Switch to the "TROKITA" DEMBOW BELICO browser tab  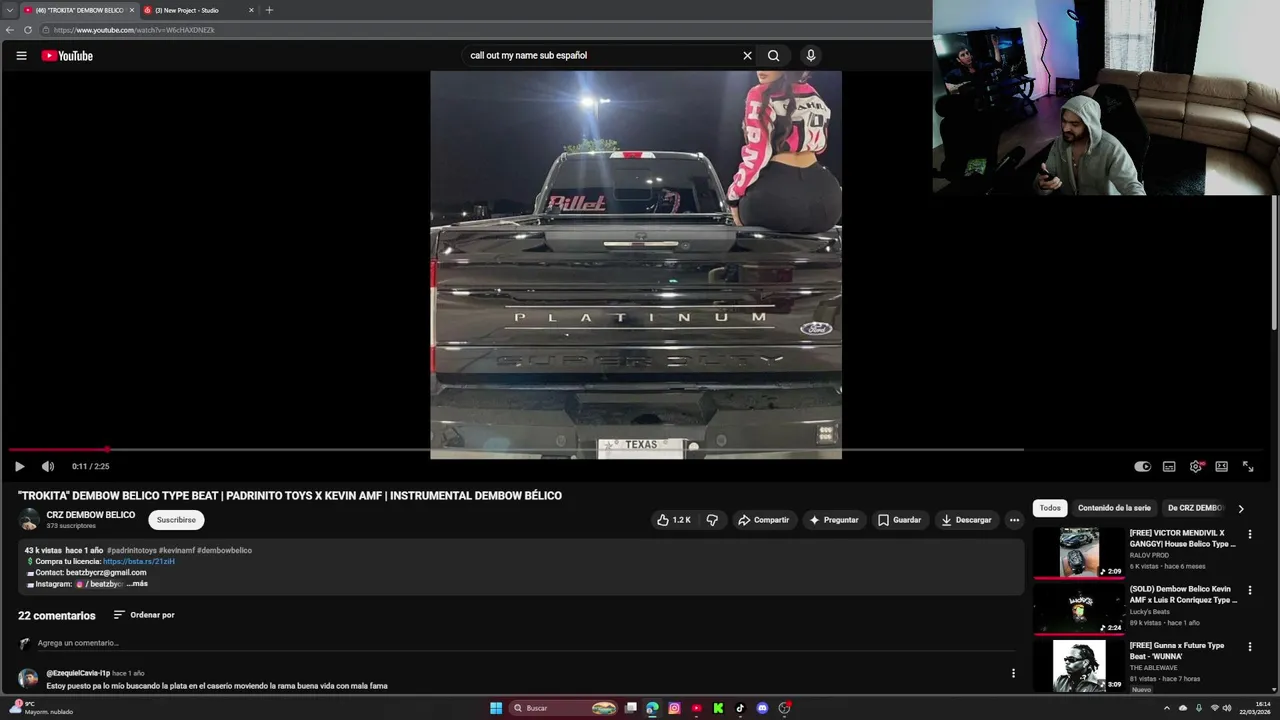pyautogui.click(x=79, y=10)
